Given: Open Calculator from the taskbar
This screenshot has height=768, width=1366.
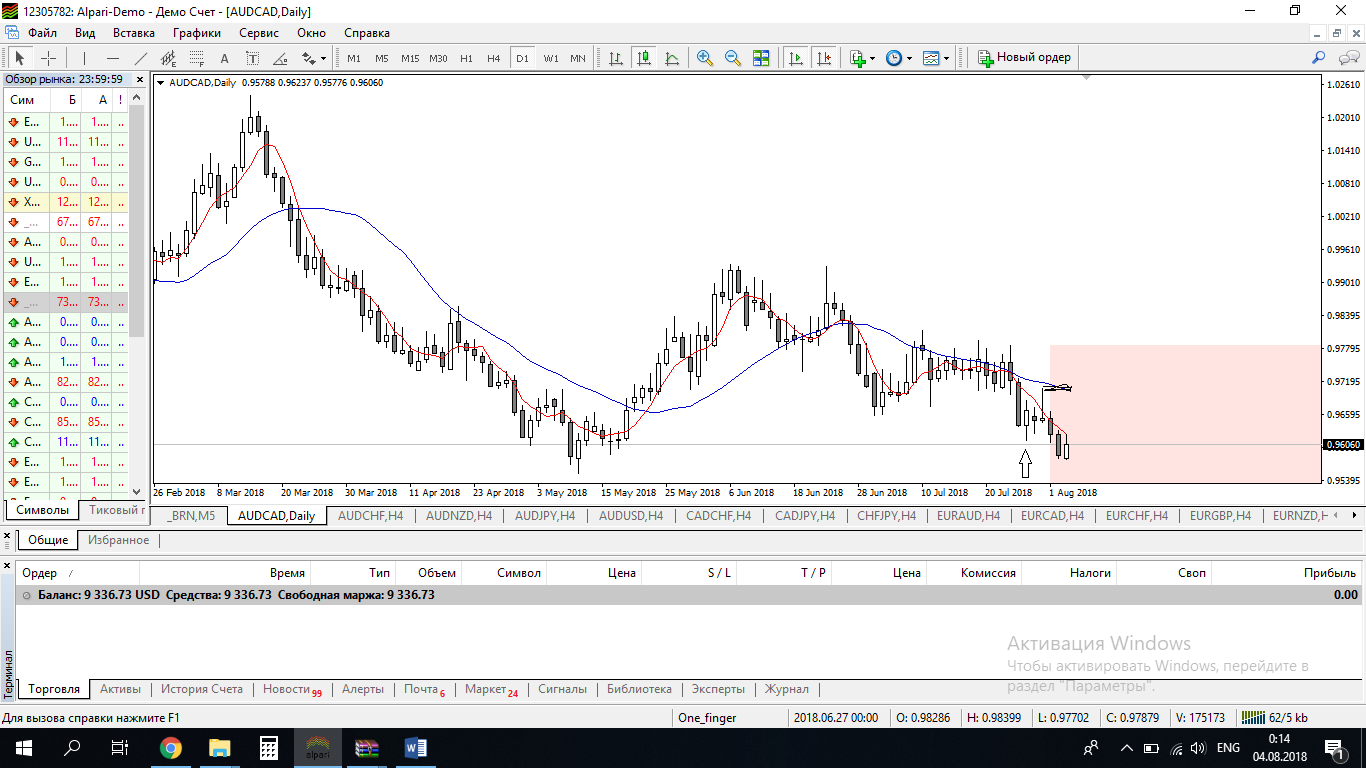Looking at the screenshot, I should [x=269, y=747].
